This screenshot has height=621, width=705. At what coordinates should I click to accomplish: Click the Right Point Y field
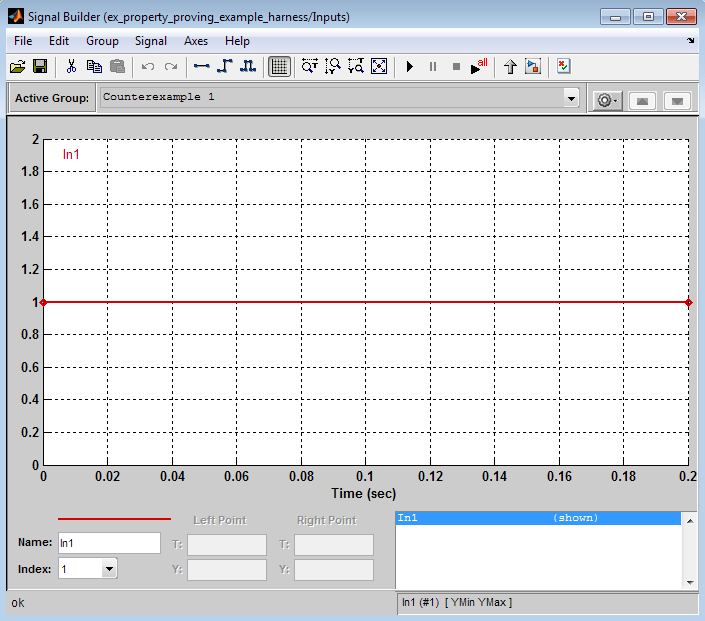334,570
